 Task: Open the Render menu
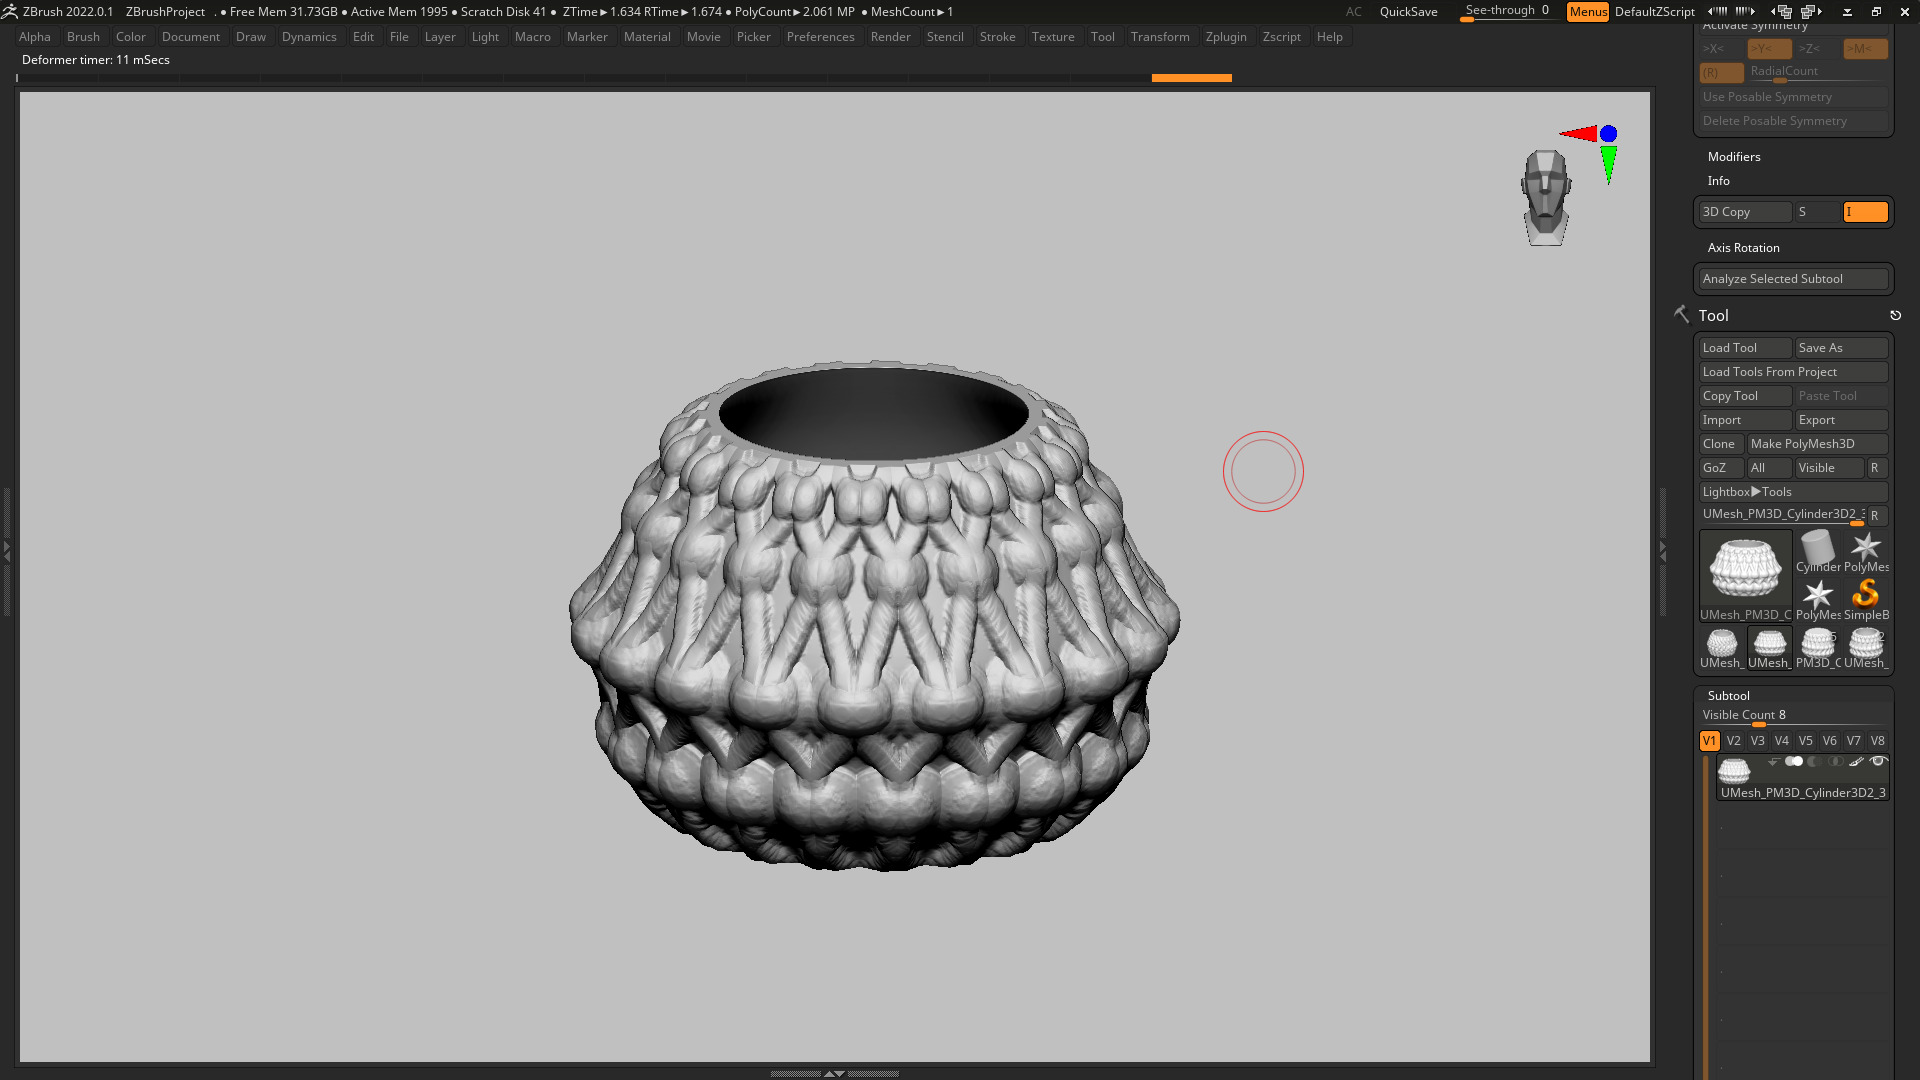890,37
